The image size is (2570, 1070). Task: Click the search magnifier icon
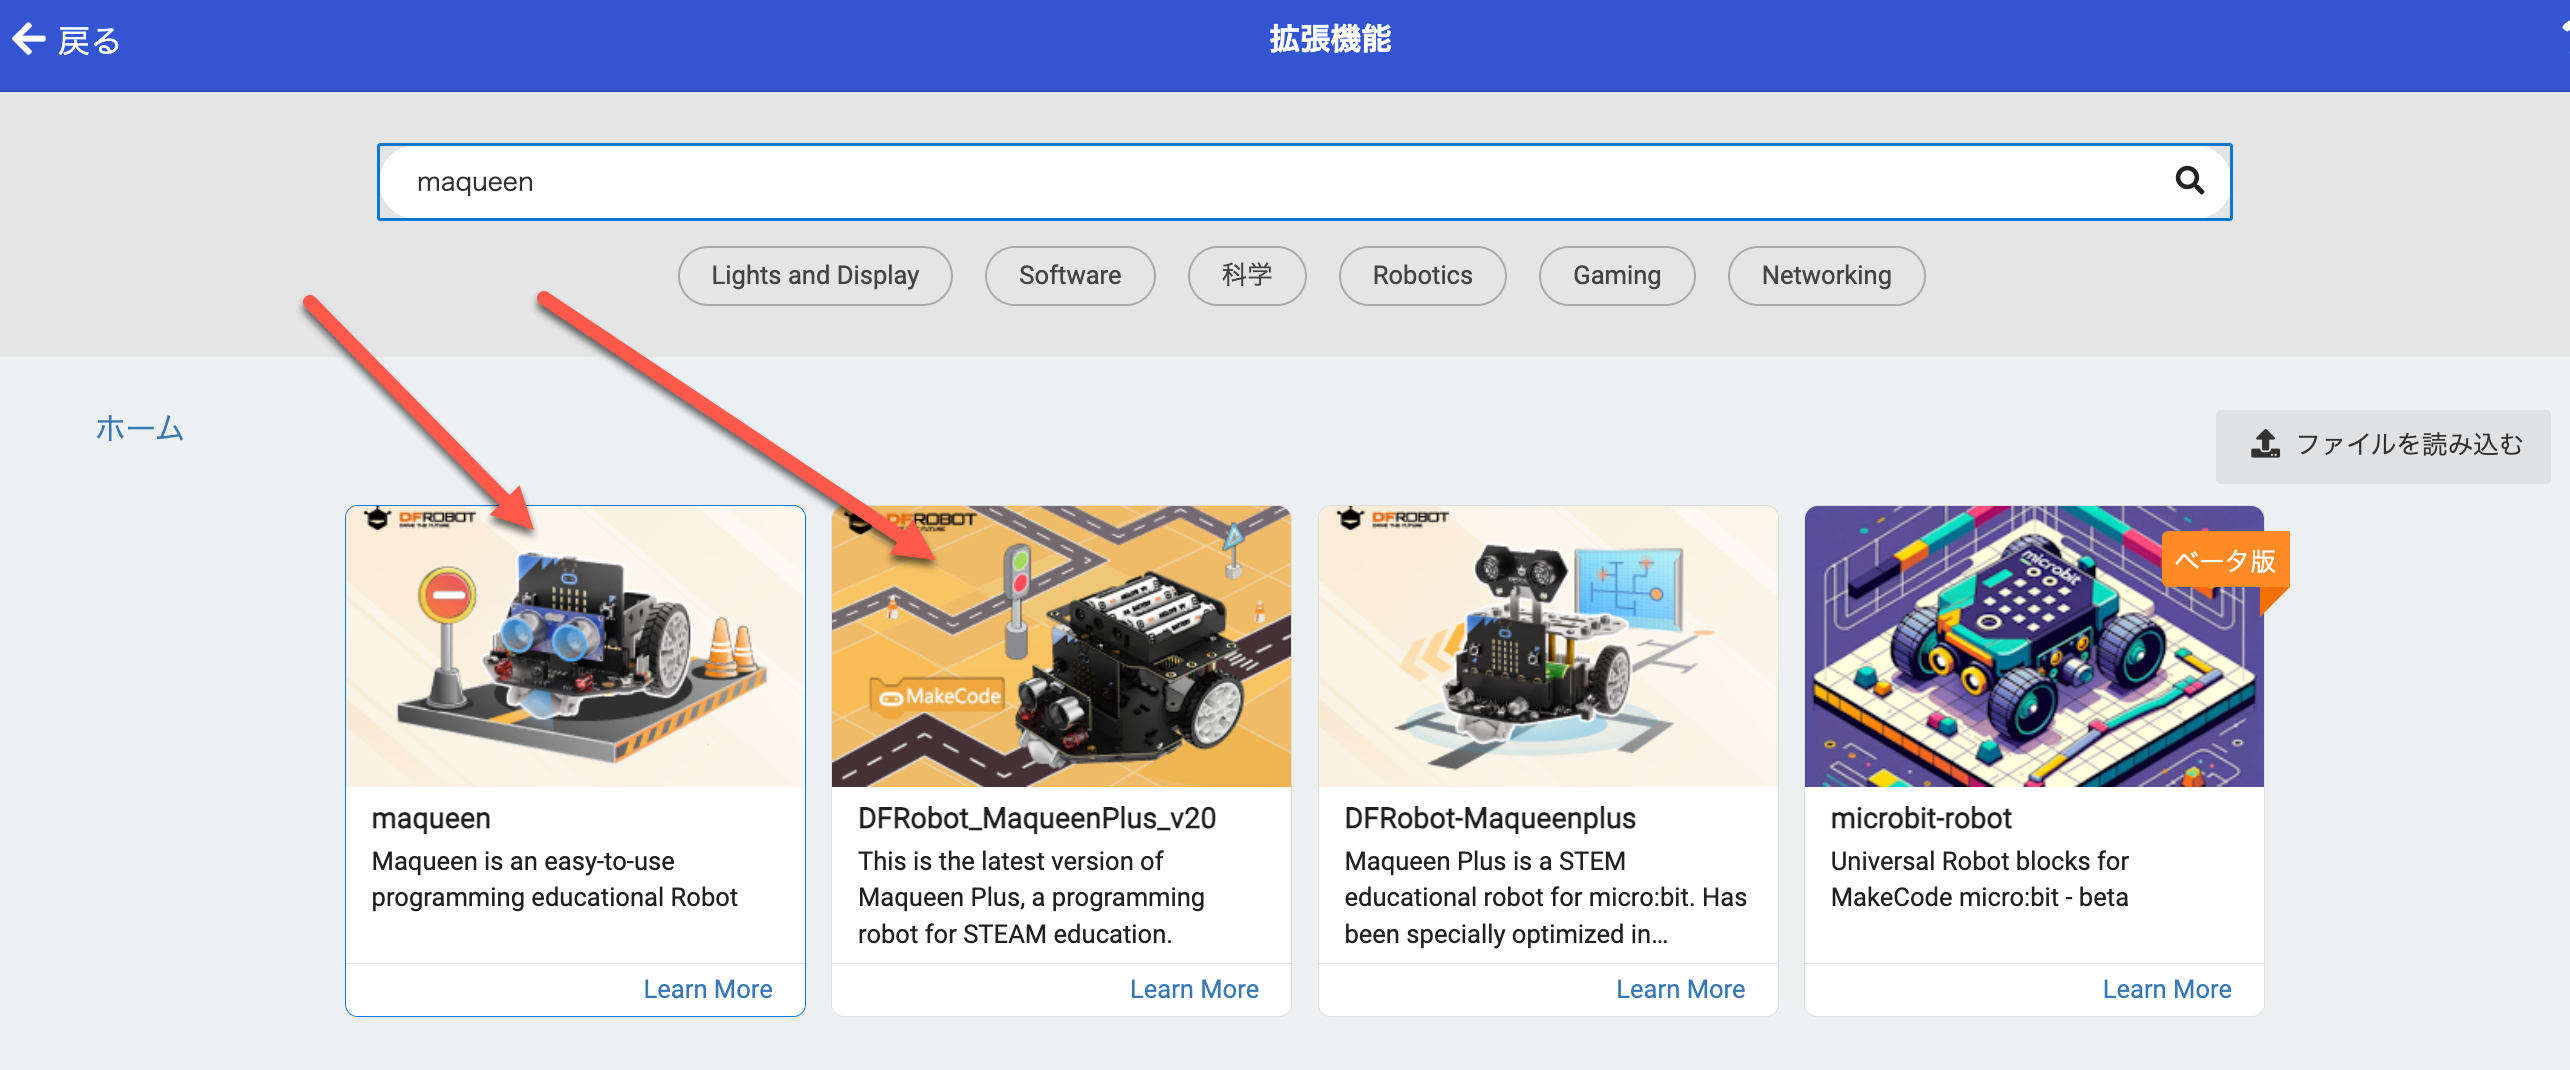pos(2191,181)
